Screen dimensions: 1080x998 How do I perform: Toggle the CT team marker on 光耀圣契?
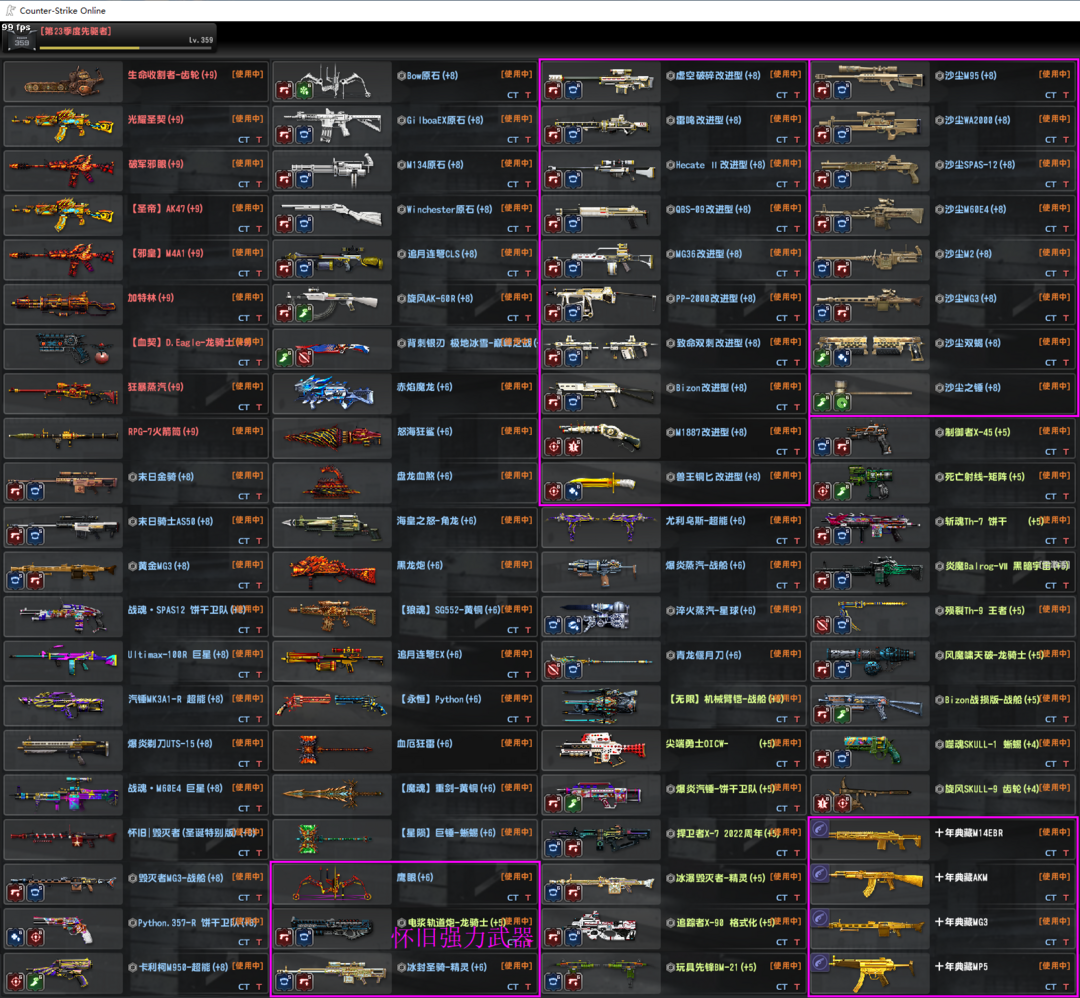pos(244,140)
